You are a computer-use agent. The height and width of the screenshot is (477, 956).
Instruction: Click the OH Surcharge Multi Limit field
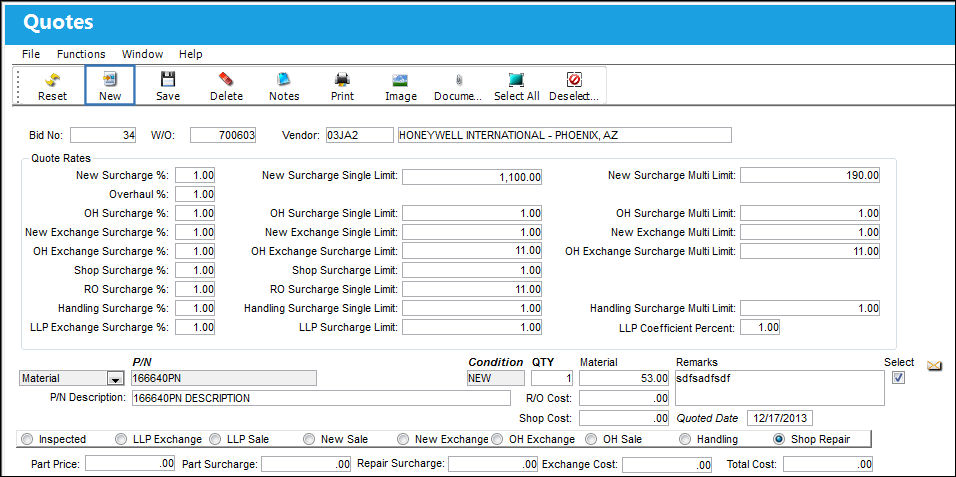click(810, 213)
